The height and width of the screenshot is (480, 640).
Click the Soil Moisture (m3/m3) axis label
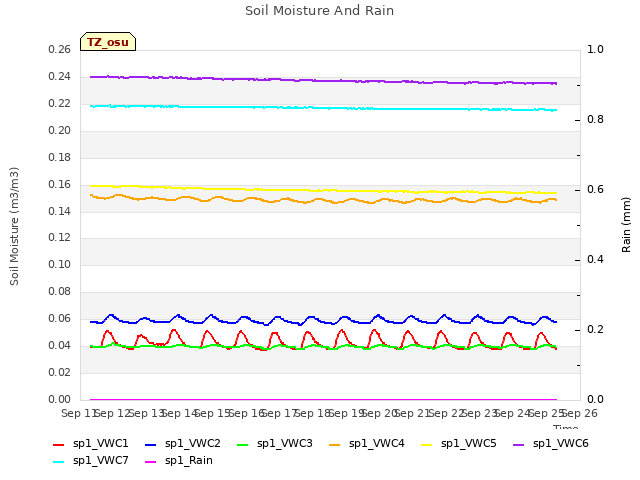pos(14,226)
